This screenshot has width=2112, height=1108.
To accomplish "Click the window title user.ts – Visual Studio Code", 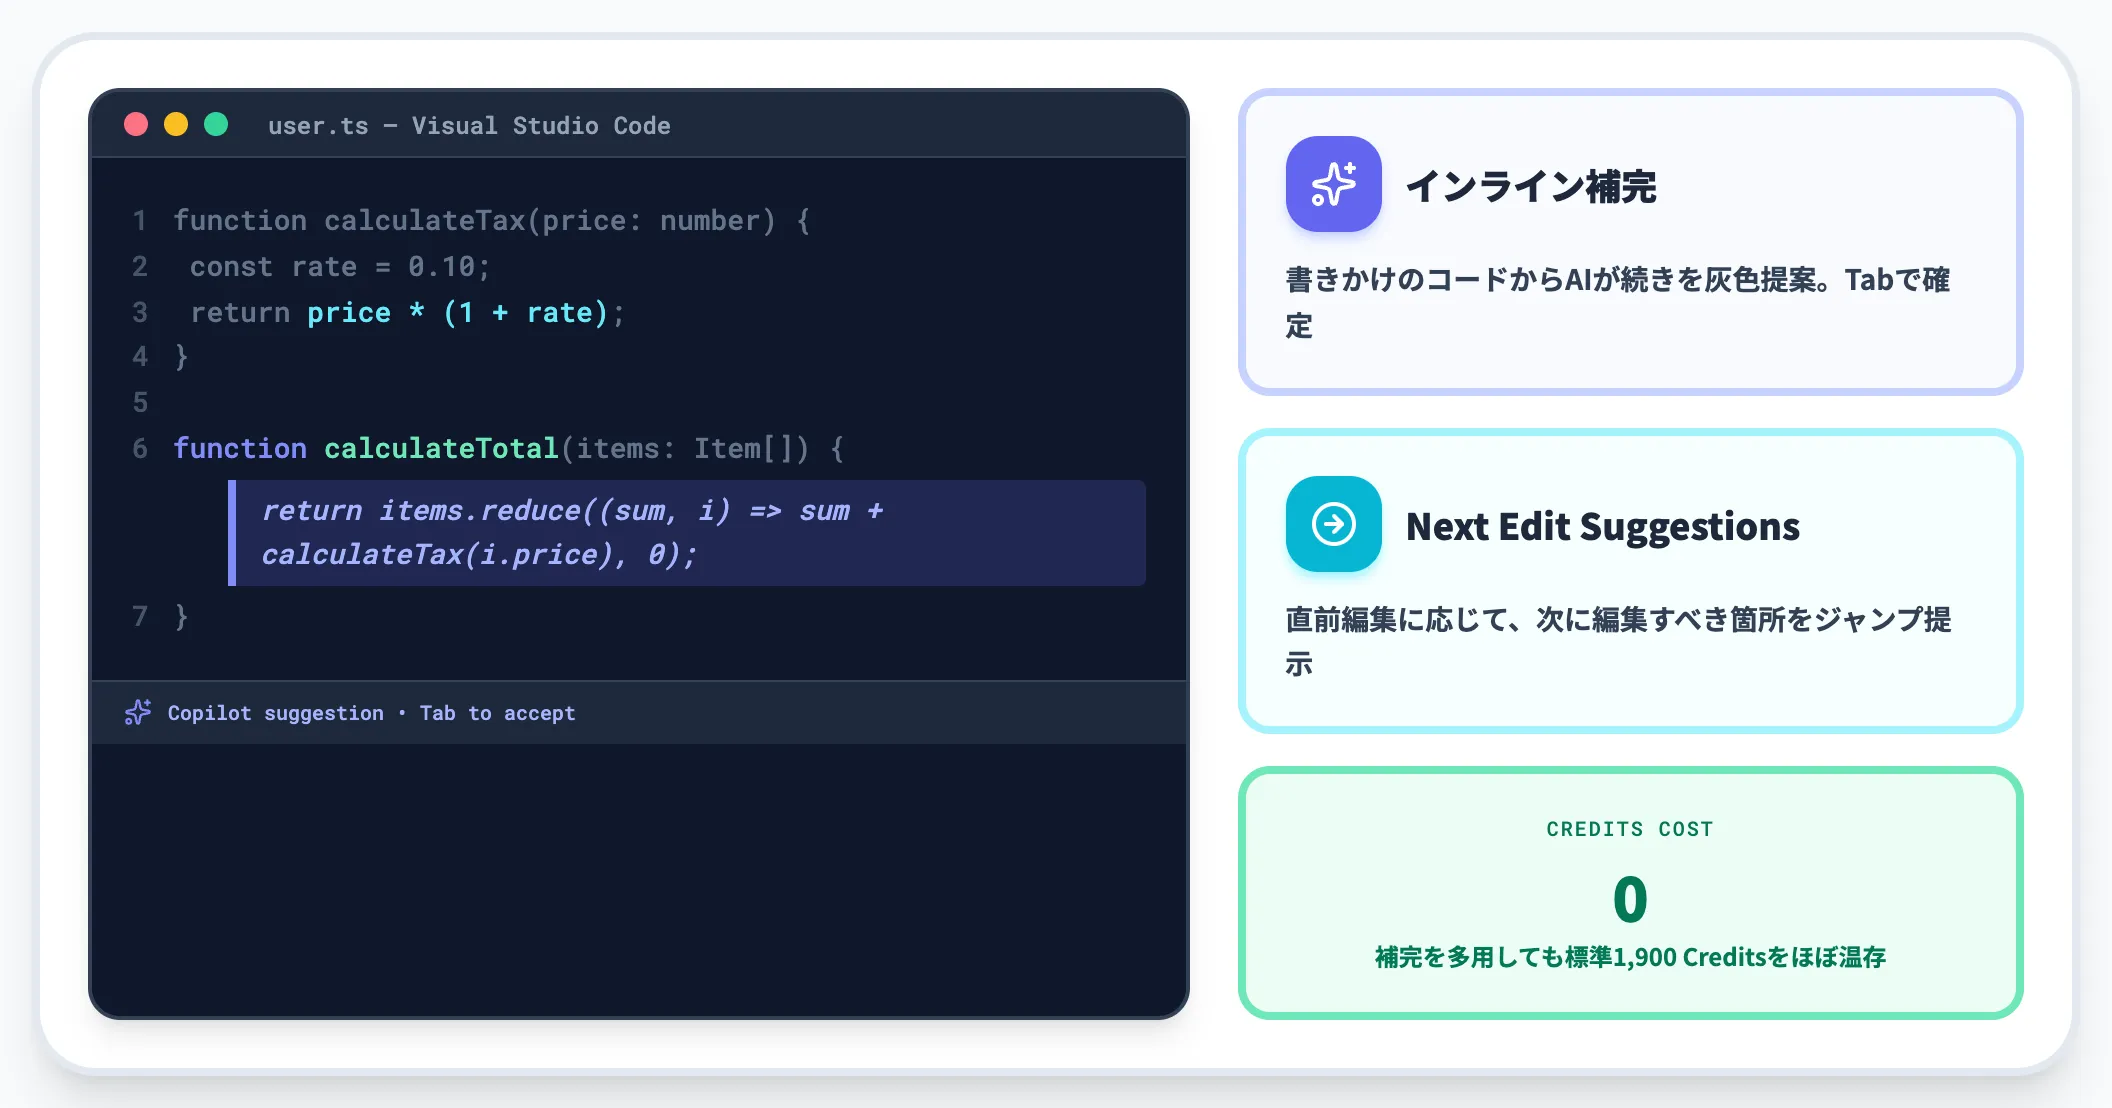I will 469,126.
